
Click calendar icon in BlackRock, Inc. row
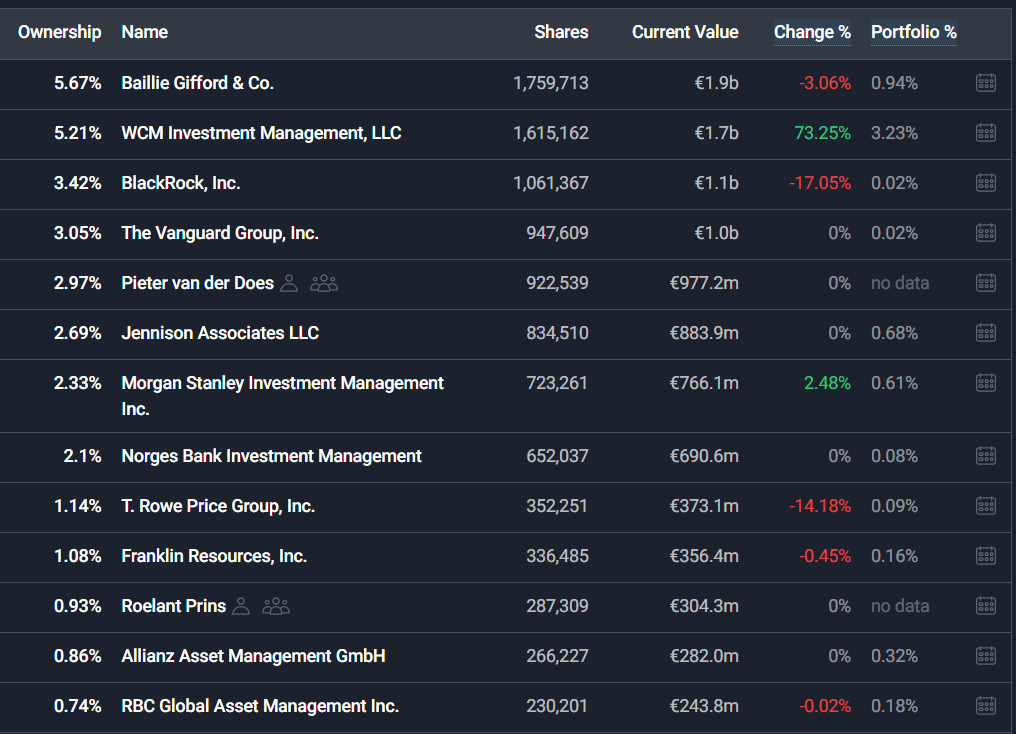tap(986, 183)
